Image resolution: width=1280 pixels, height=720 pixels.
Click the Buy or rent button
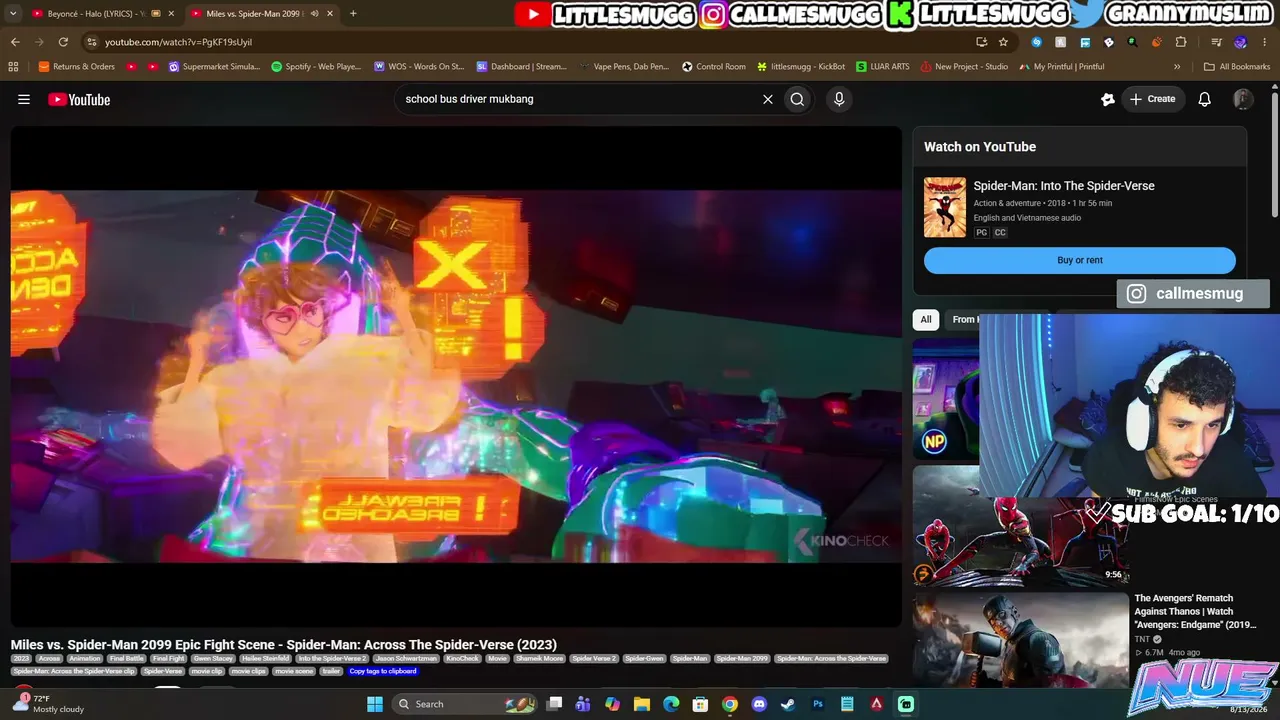[1080, 260]
